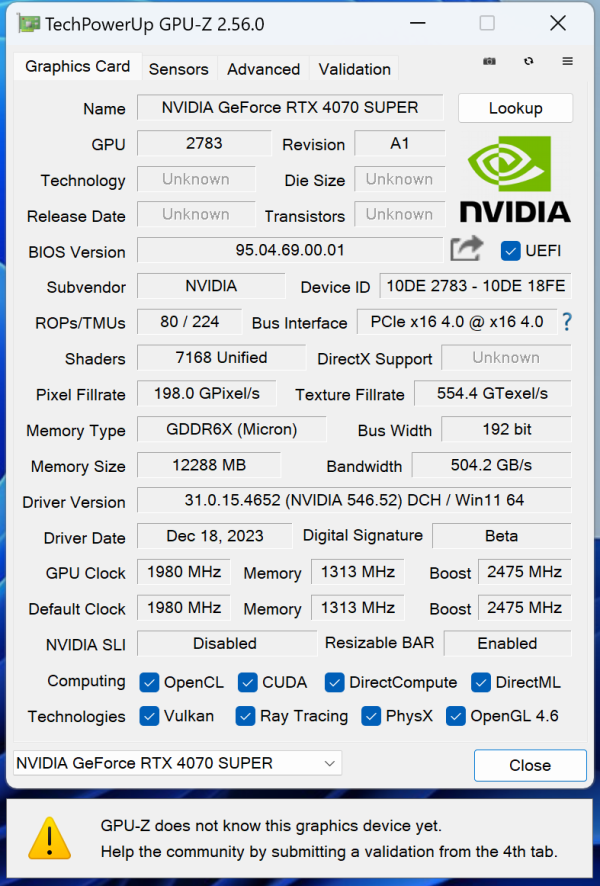Click the refresh icon in the toolbar
600x886 pixels.
(528, 61)
